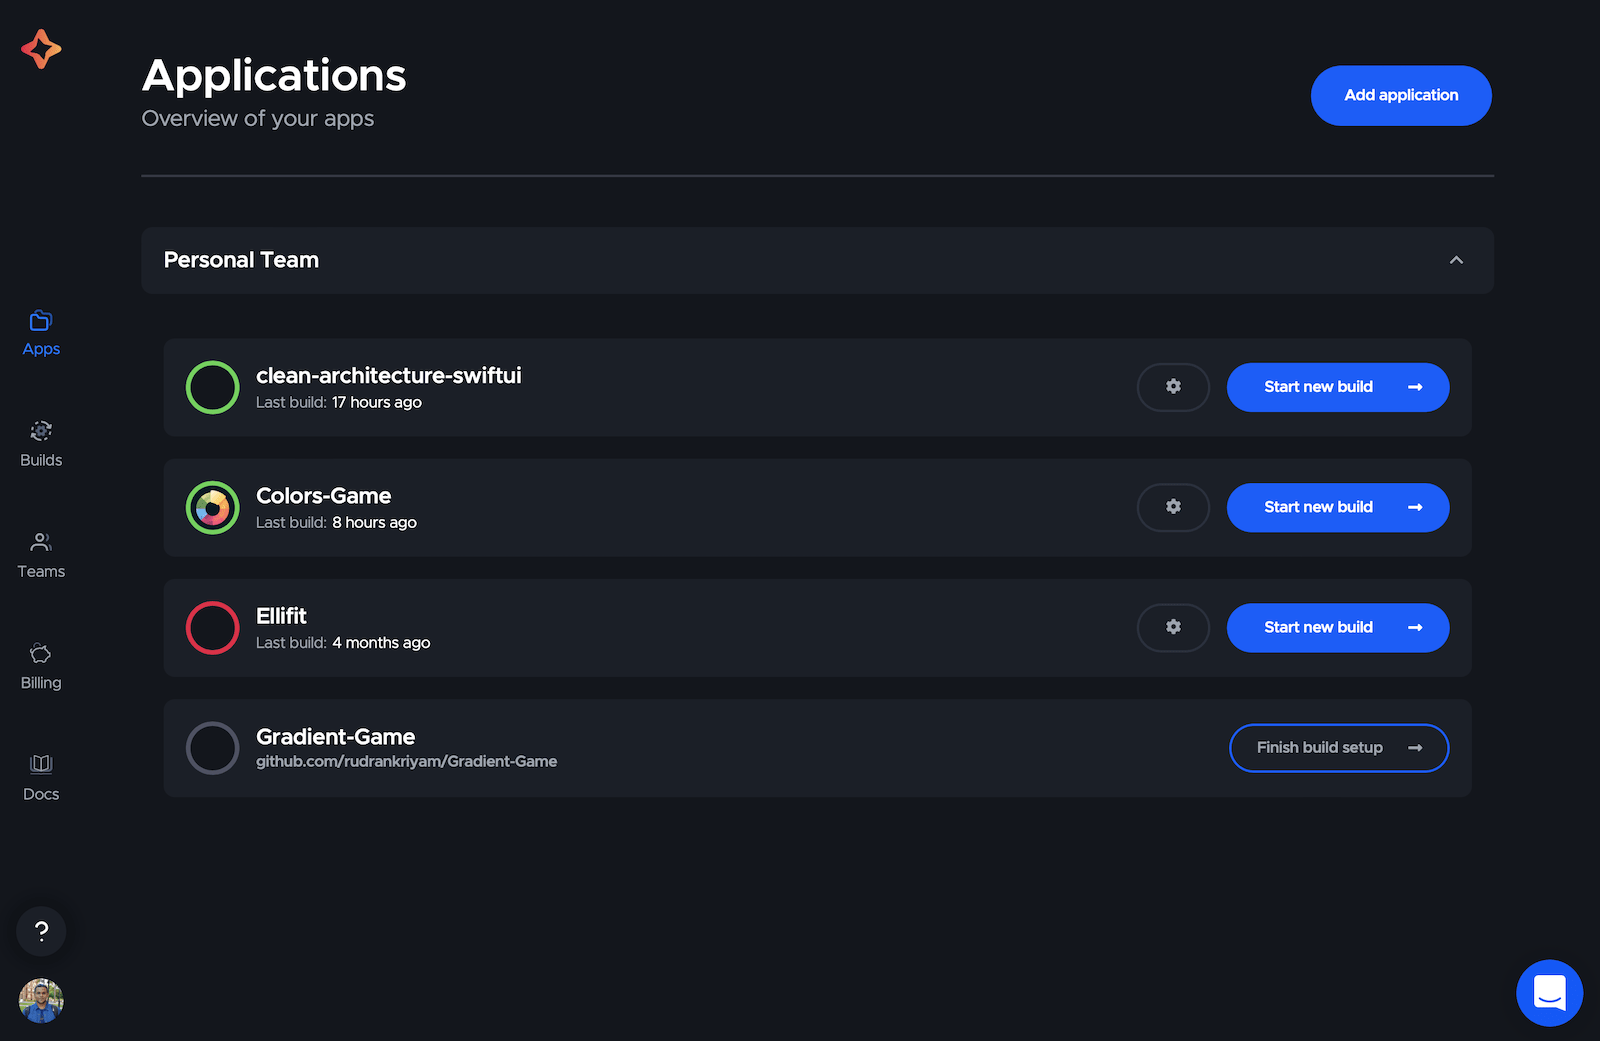Click the Colors-Game app icon

pyautogui.click(x=212, y=507)
